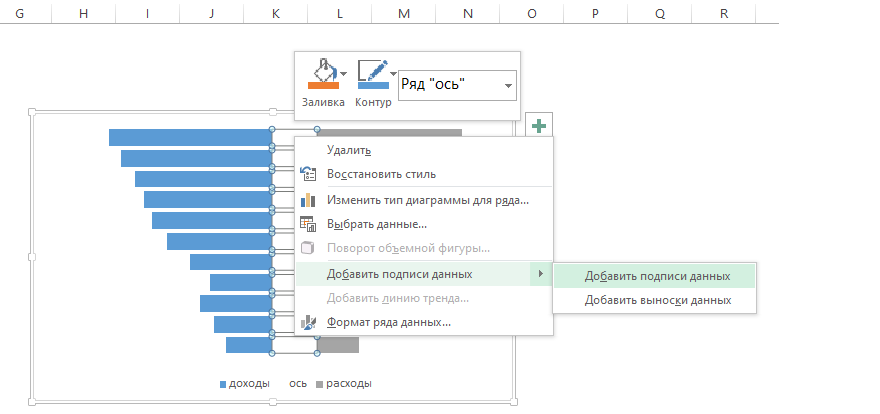Click the расходы legend label
Viewport: 880px width, 414px height.
(349, 384)
